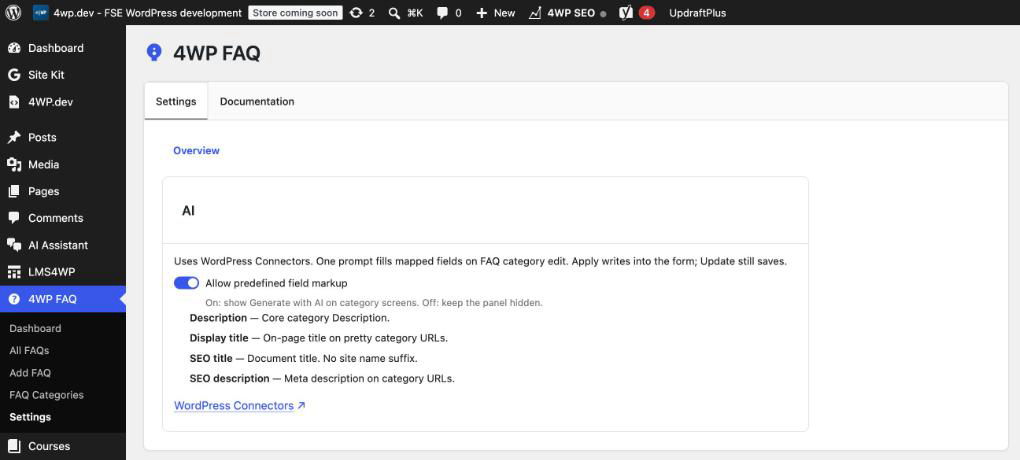Click the updates refresh icon
This screenshot has width=1020, height=460.
tap(356, 12)
